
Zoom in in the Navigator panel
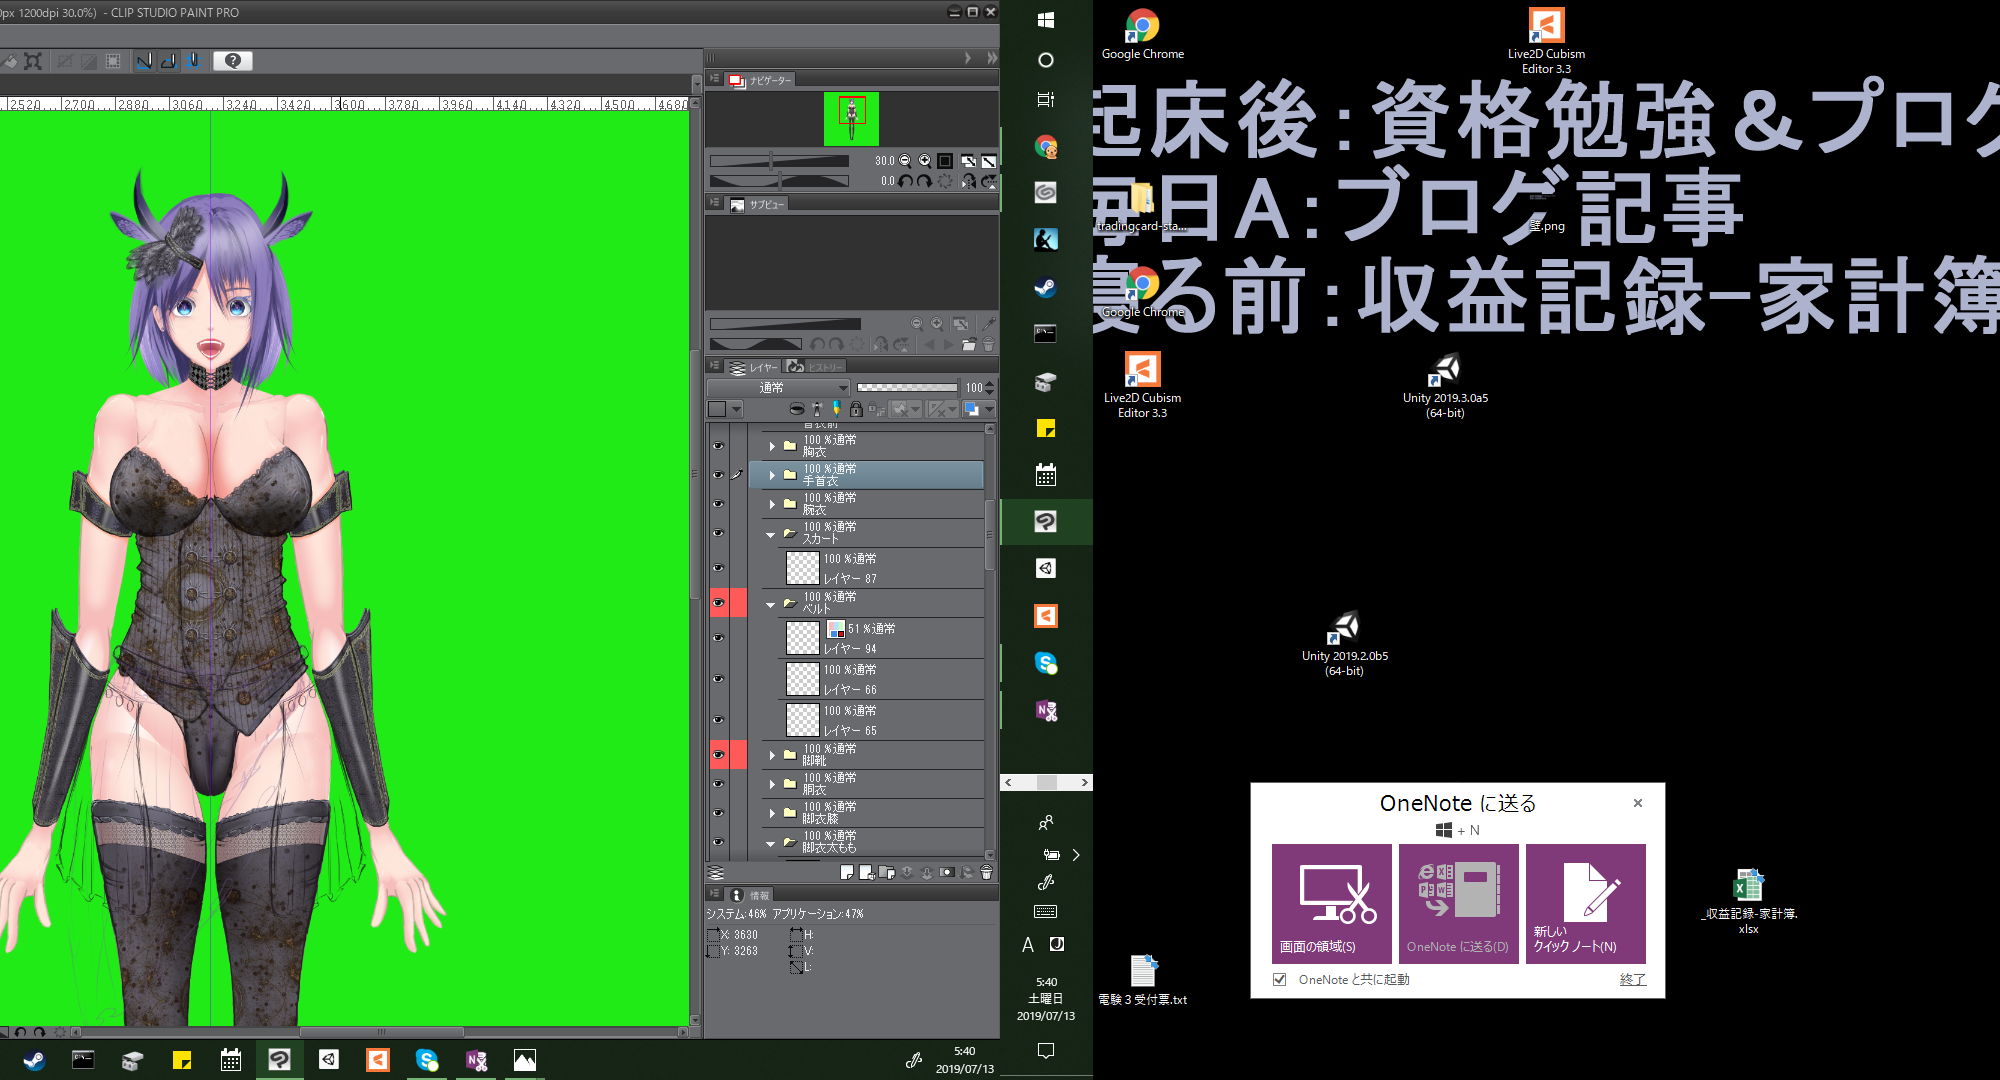pyautogui.click(x=925, y=161)
